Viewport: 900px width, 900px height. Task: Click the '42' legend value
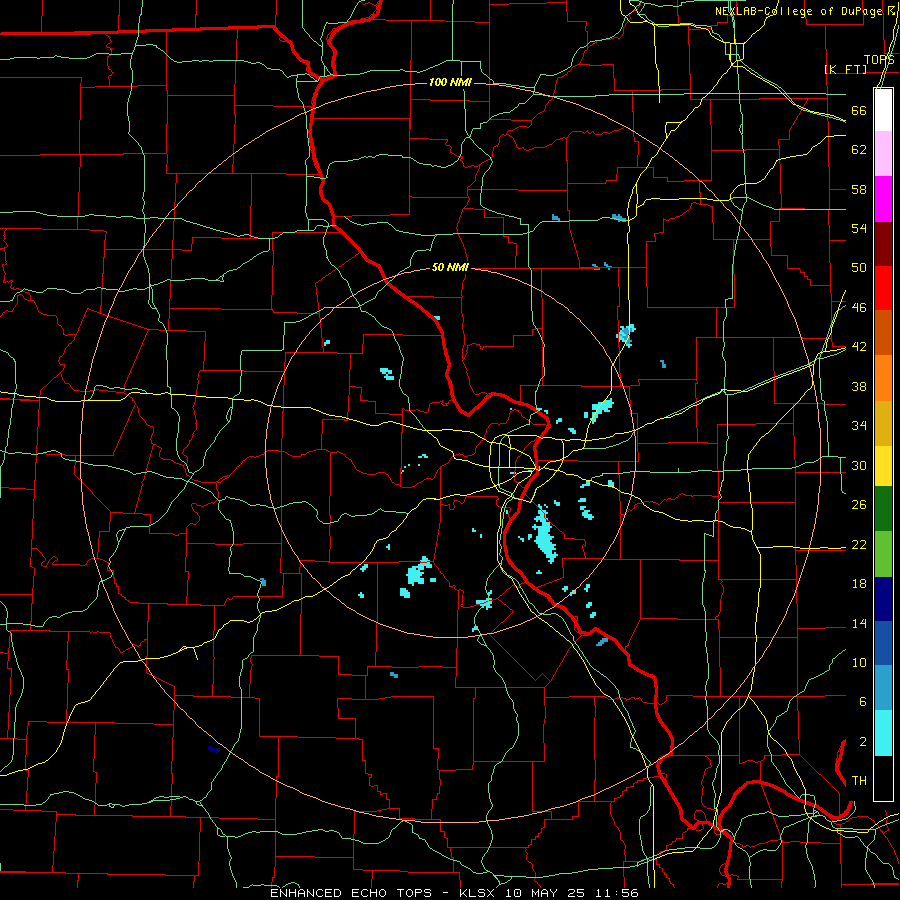click(859, 347)
